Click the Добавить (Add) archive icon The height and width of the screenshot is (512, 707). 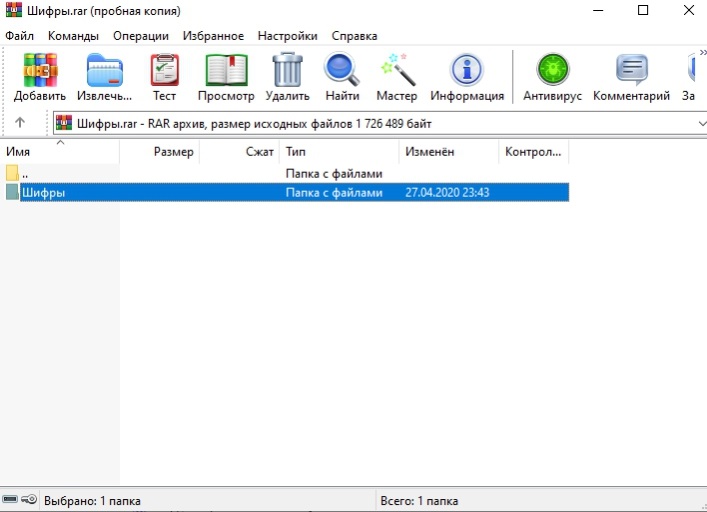[40, 72]
